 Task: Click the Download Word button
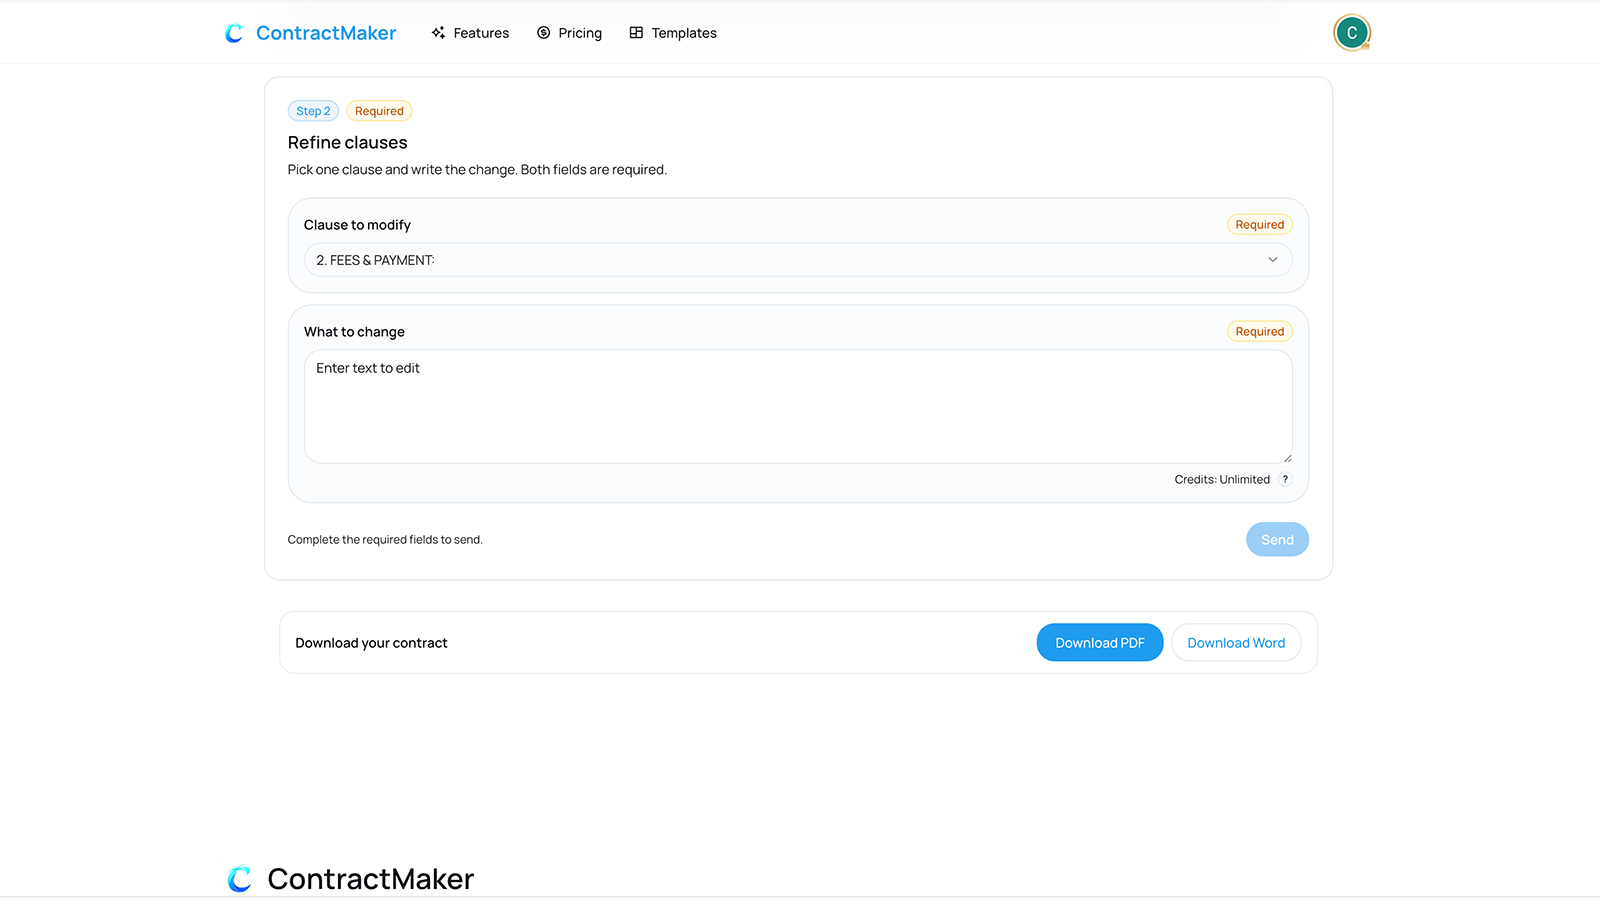1236,642
